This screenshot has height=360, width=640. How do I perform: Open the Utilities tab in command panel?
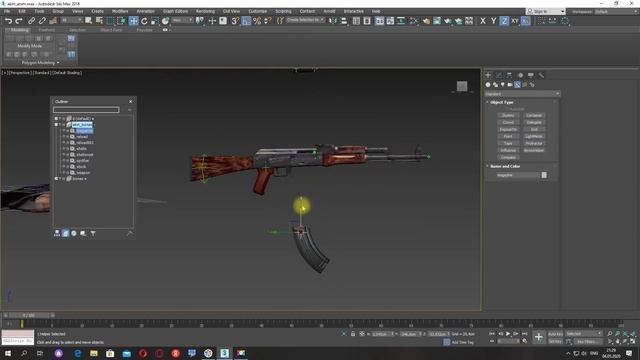pos(541,75)
